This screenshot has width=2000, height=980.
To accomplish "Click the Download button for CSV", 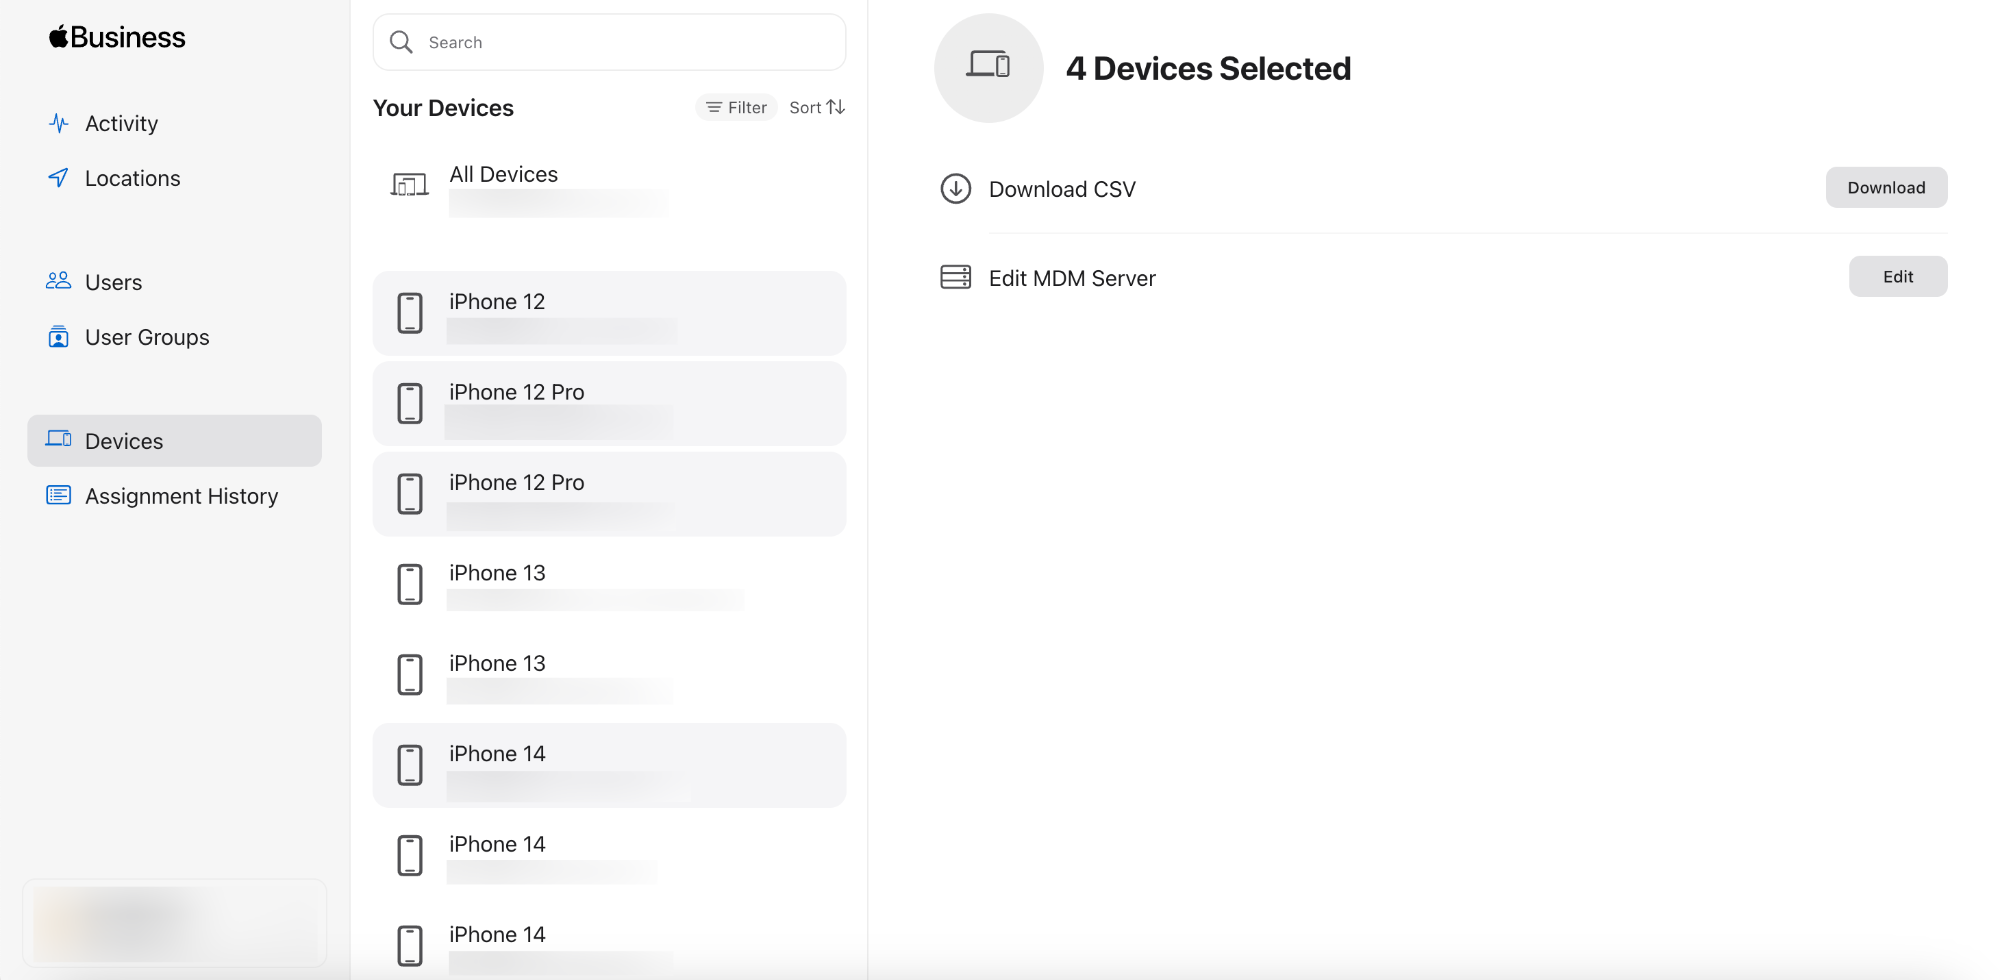I will point(1886,187).
